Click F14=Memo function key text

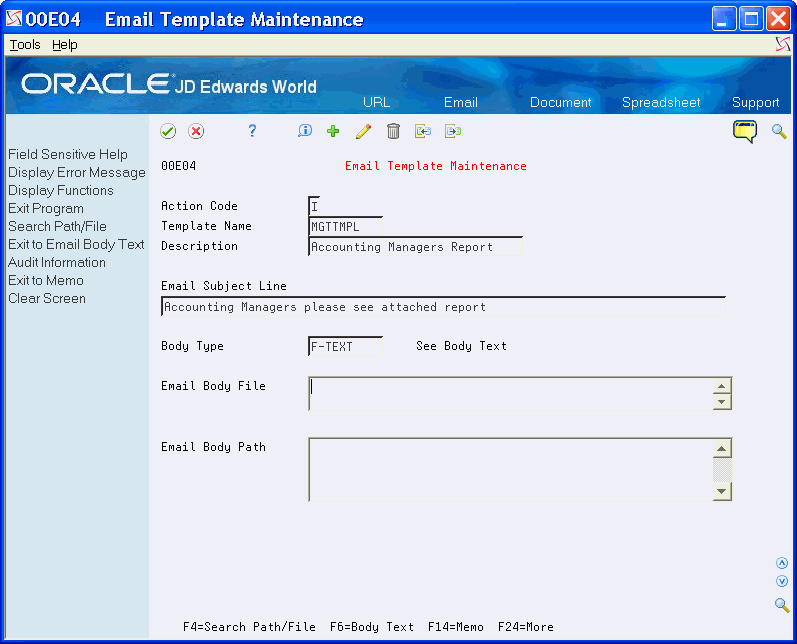click(455, 627)
